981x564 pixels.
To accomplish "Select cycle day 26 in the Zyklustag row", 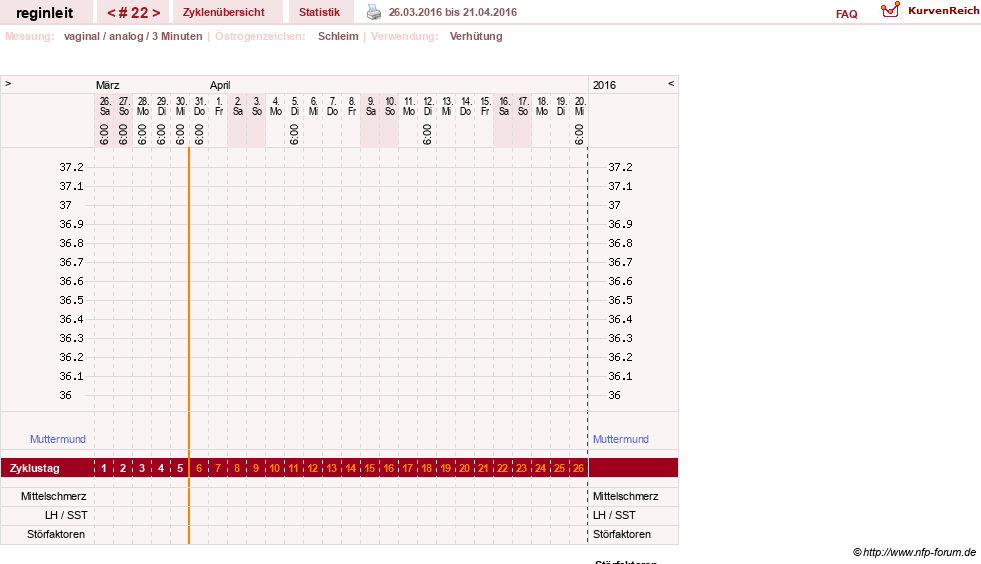I will pos(578,468).
